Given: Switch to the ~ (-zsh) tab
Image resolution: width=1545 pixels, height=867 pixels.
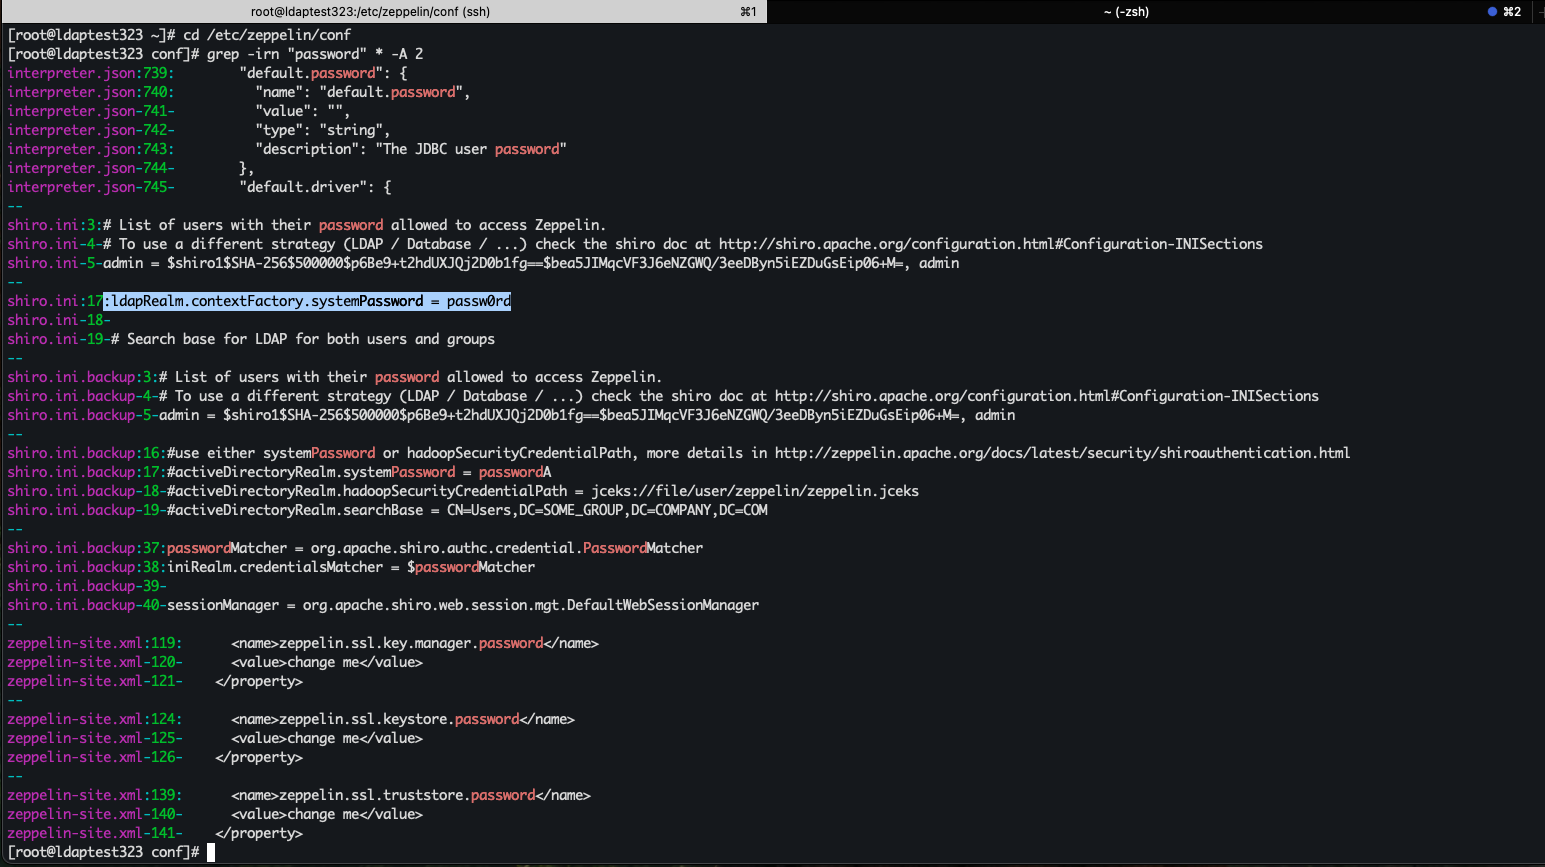Looking at the screenshot, I should 1126,12.
